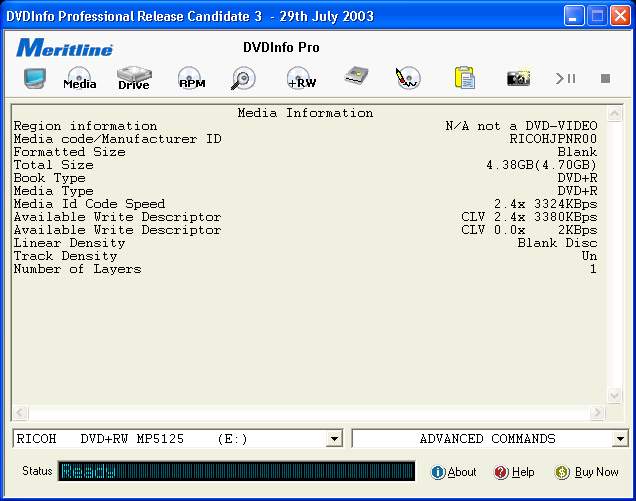Viewport: 636px width, 501px height.
Task: Open the Media information tool
Action: click(80, 78)
